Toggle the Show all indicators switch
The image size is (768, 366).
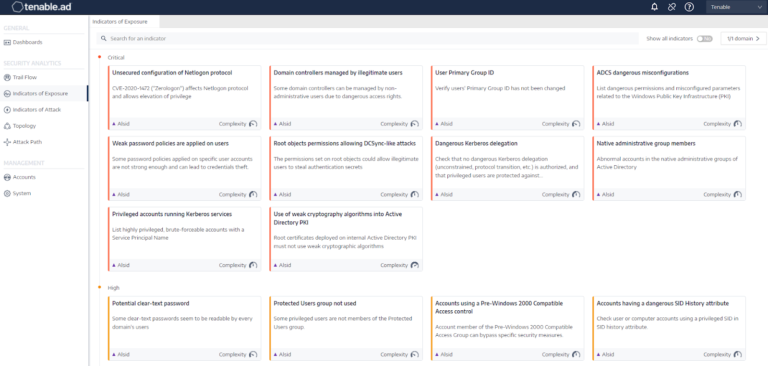click(704, 39)
